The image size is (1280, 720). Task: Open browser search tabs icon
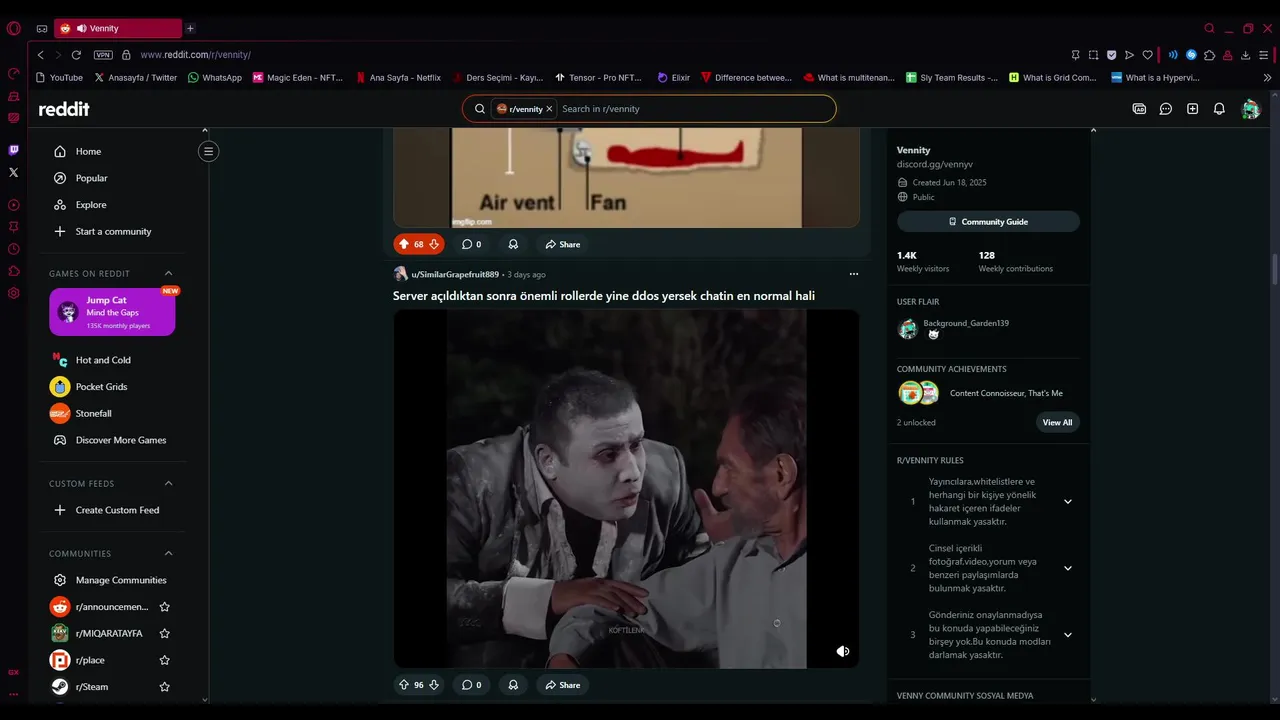click(1209, 28)
